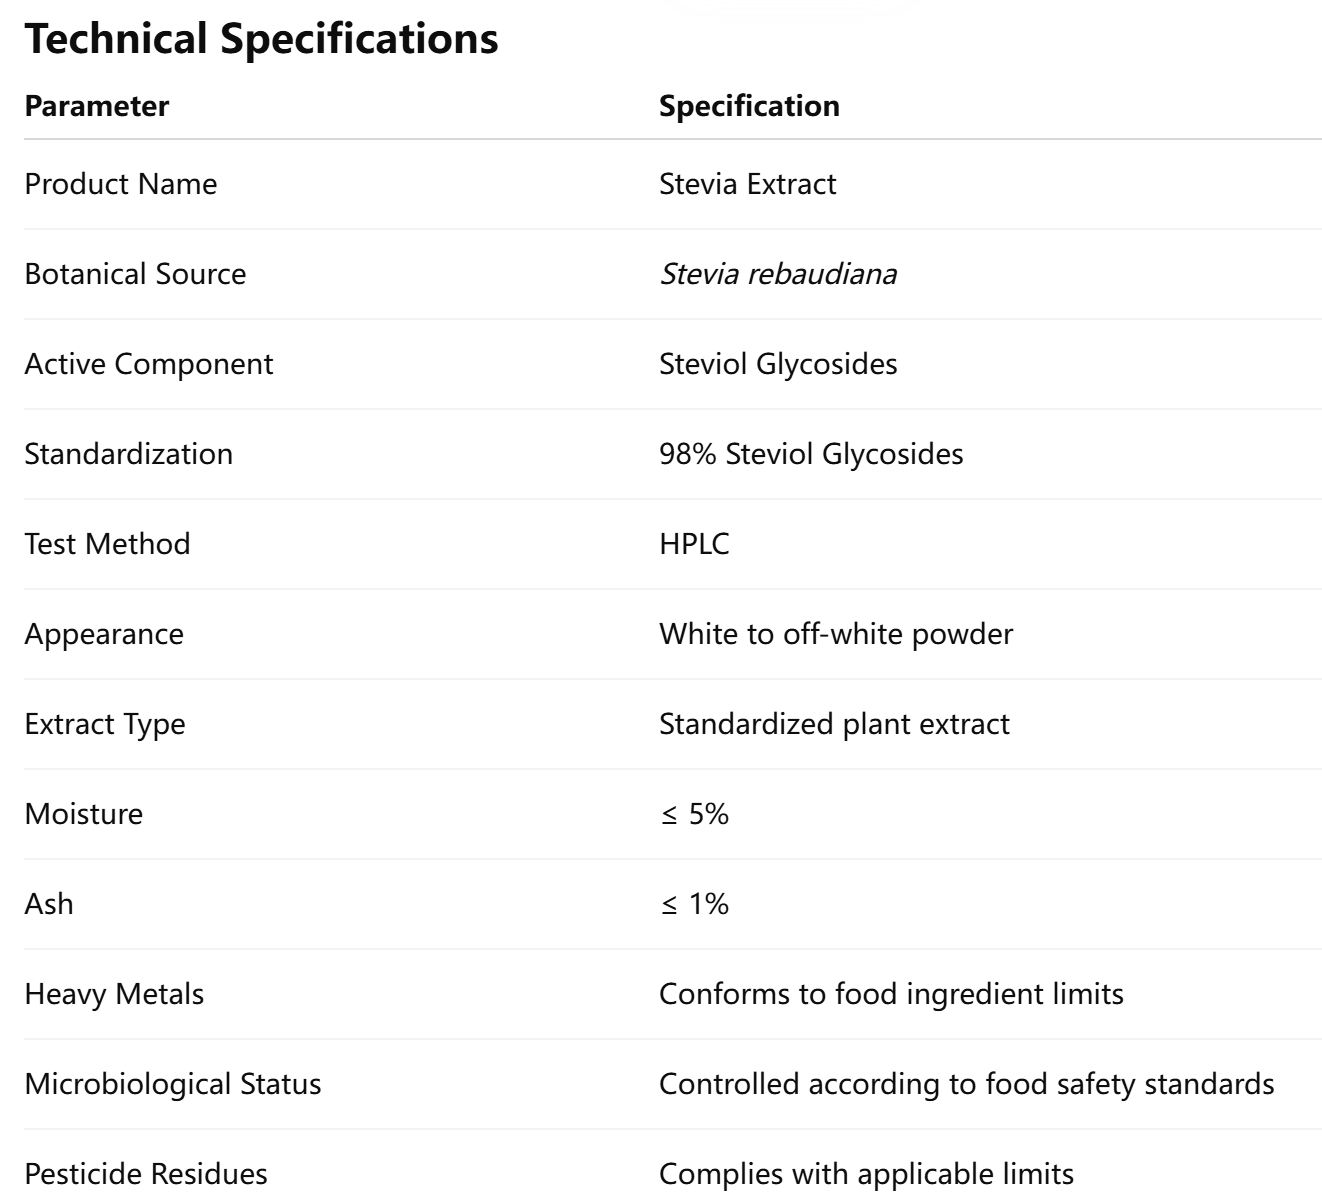Click the Heavy Metals label
Viewport: 1322px width, 1192px height.
click(x=114, y=994)
